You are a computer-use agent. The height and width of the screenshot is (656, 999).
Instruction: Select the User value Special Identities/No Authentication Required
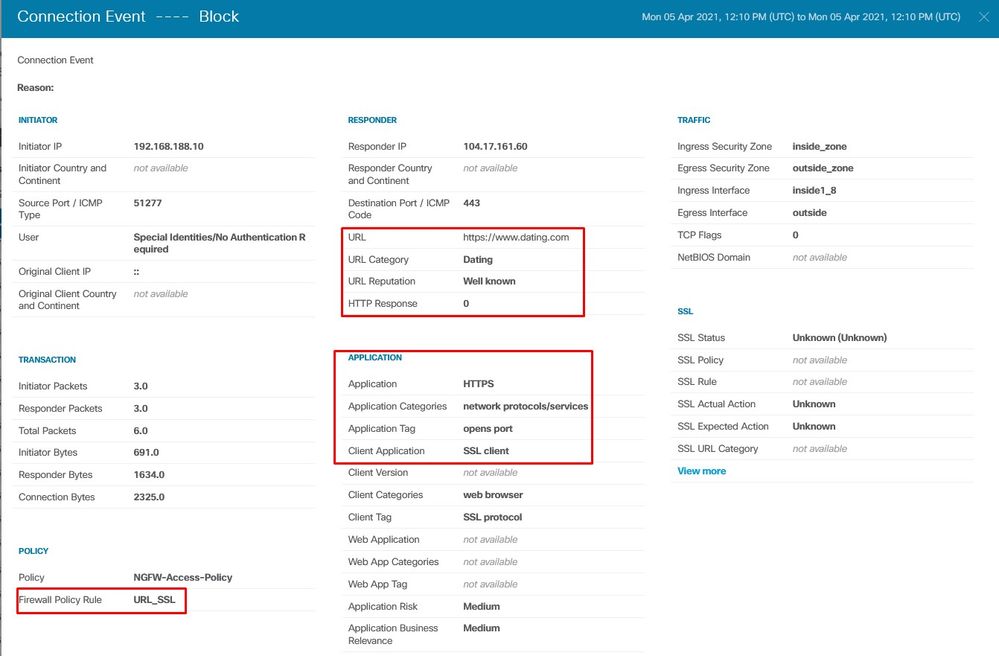[219, 243]
